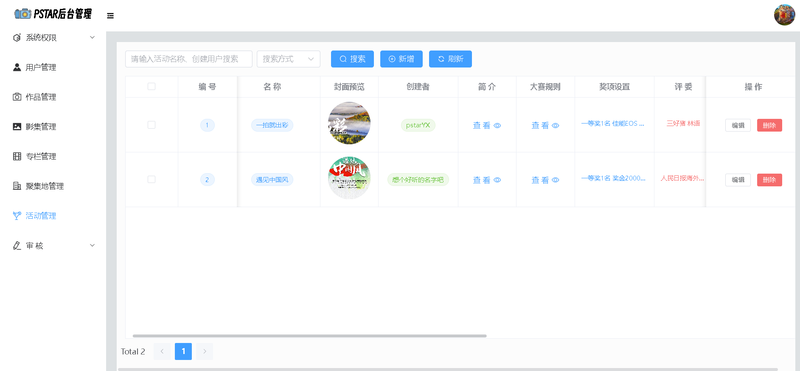Focus the 活动名称 search input field
The height and width of the screenshot is (371, 800).
189,59
